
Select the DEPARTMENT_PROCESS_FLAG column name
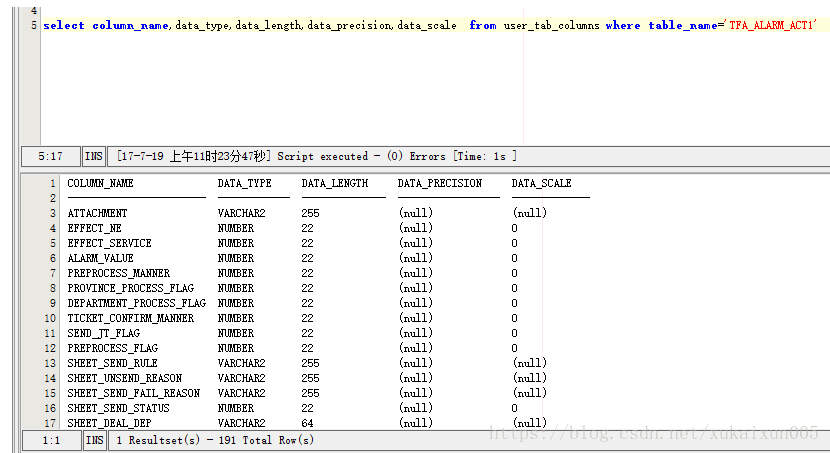137,303
